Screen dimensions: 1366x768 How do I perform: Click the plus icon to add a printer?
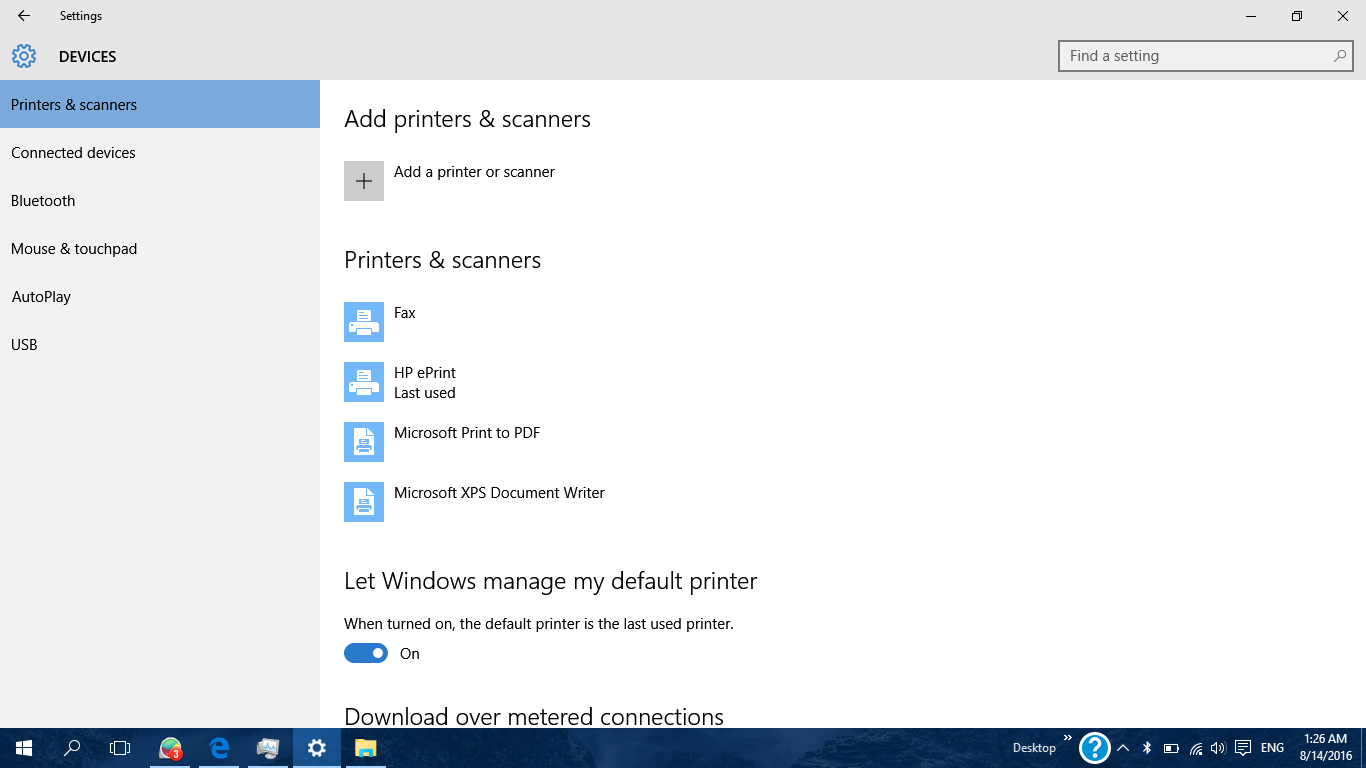364,181
